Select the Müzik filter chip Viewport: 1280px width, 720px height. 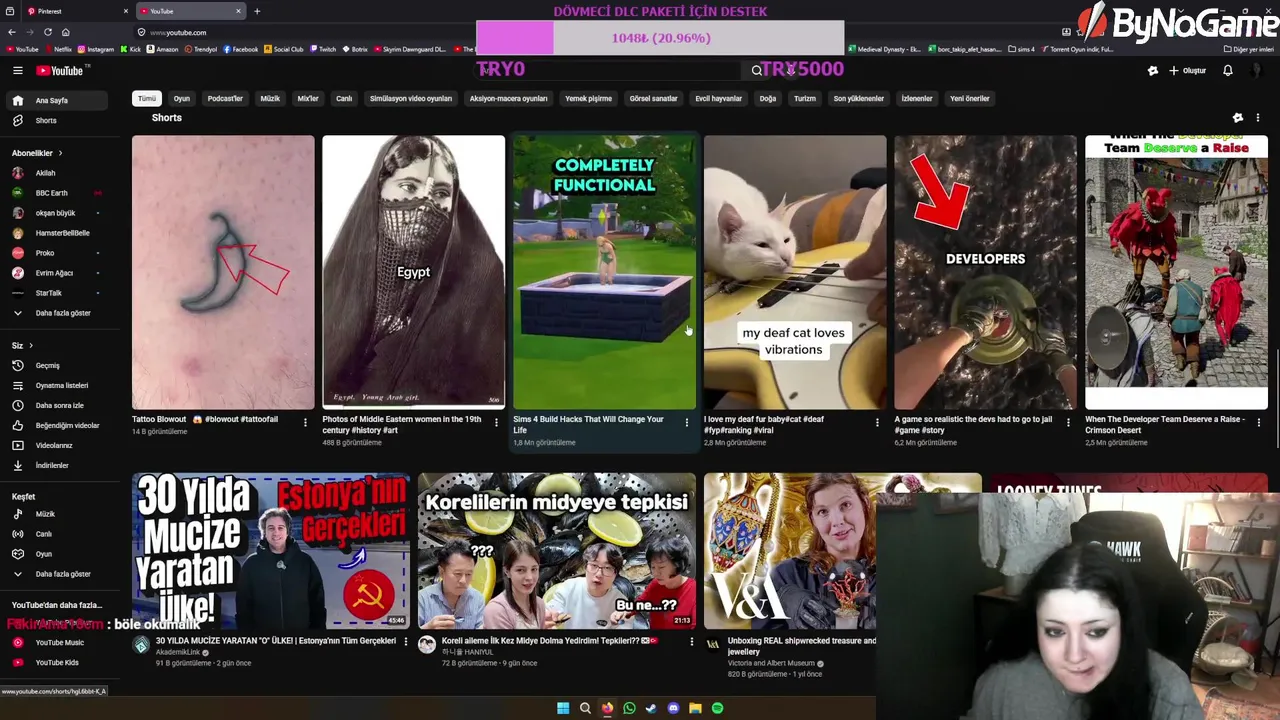pos(270,98)
